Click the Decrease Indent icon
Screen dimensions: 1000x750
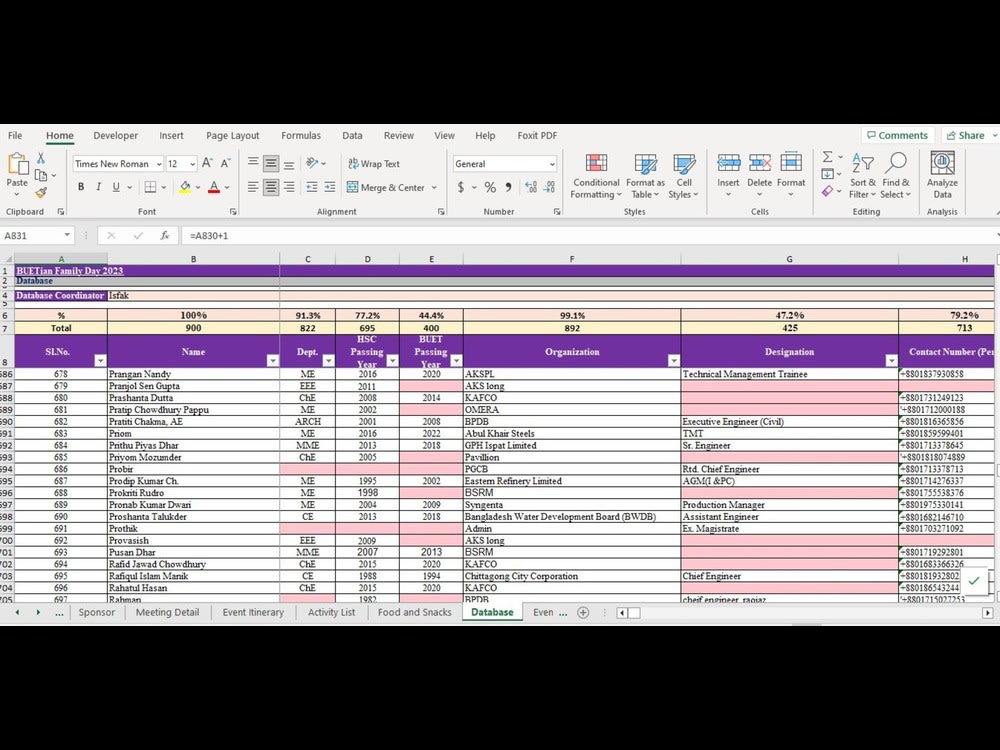(312, 187)
